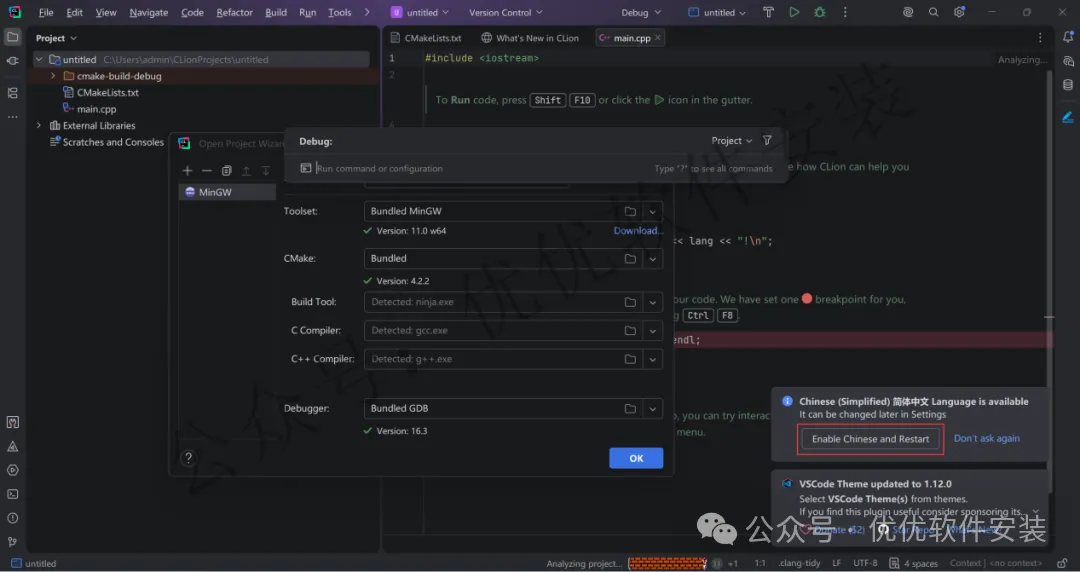Screen dimensions: 1080x572
Task: Click Enable Chinese and Restart
Action: tap(870, 439)
